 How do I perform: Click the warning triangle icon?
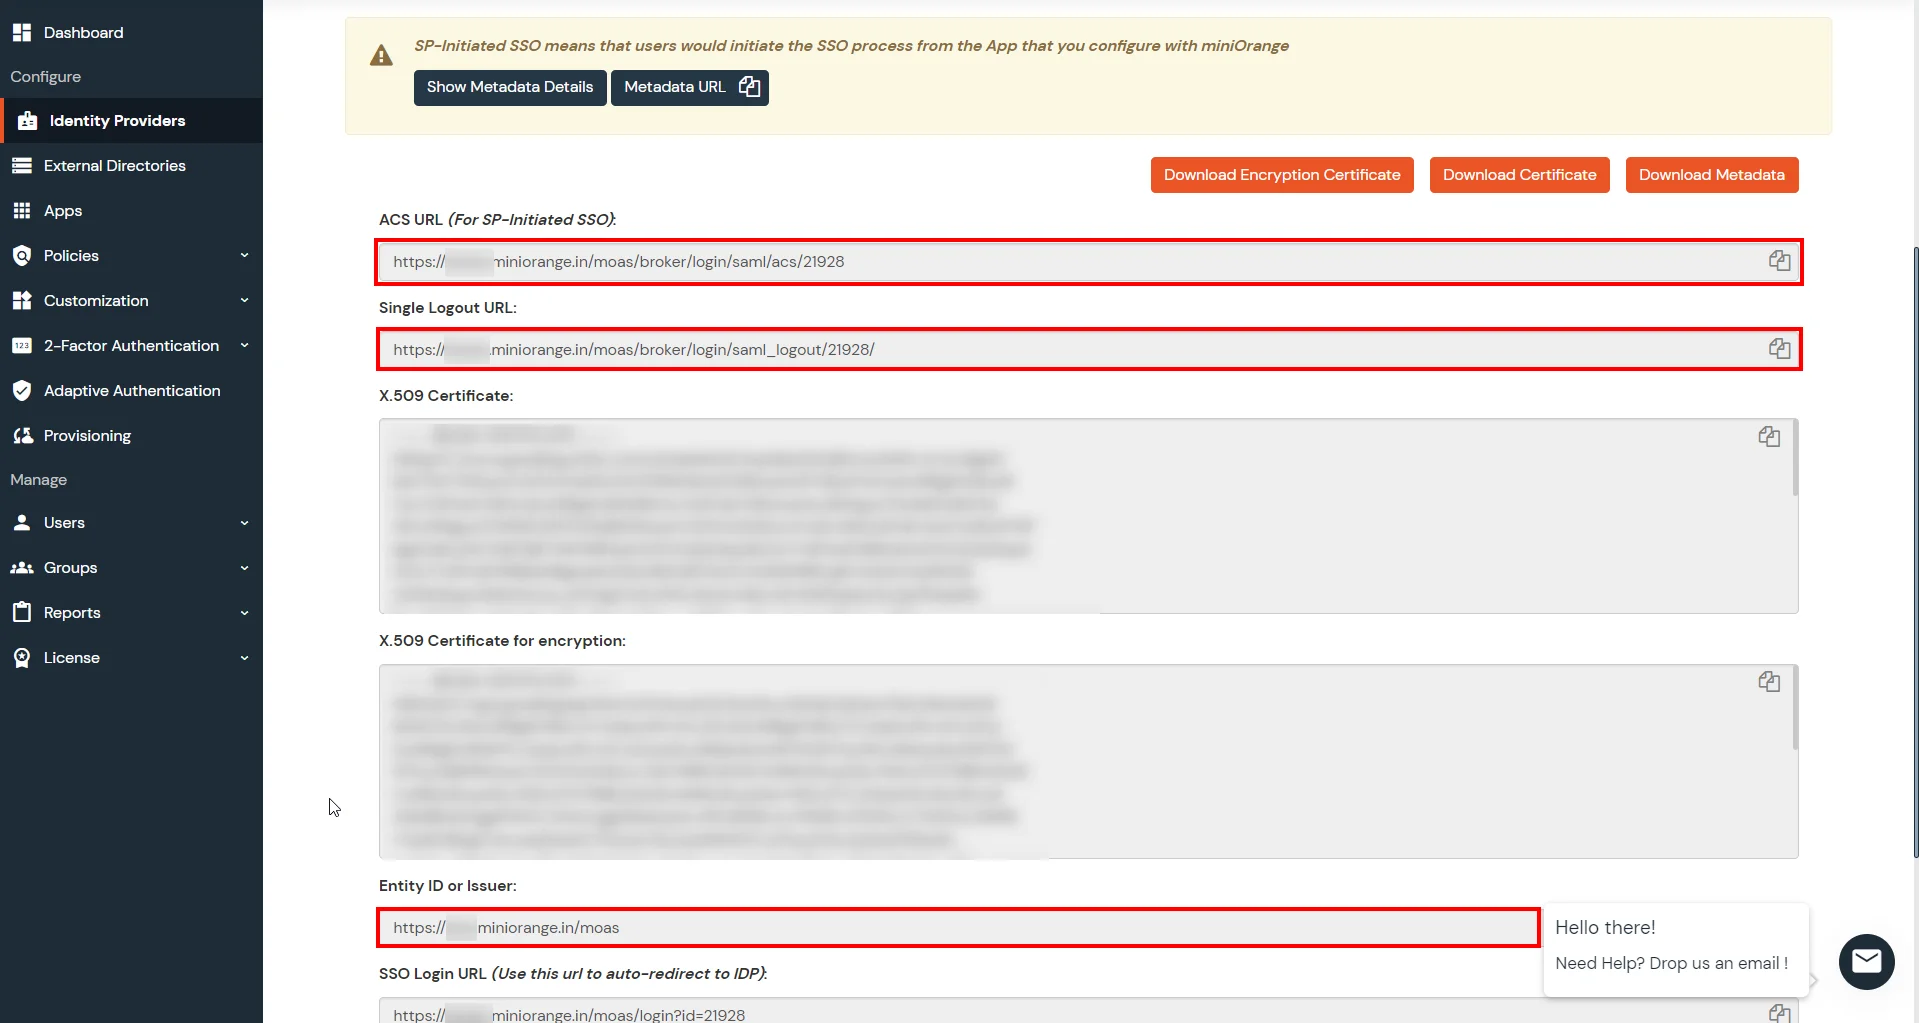[381, 56]
